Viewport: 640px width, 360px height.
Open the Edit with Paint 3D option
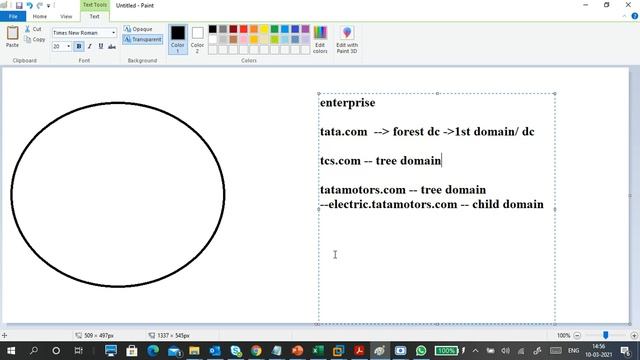347,40
